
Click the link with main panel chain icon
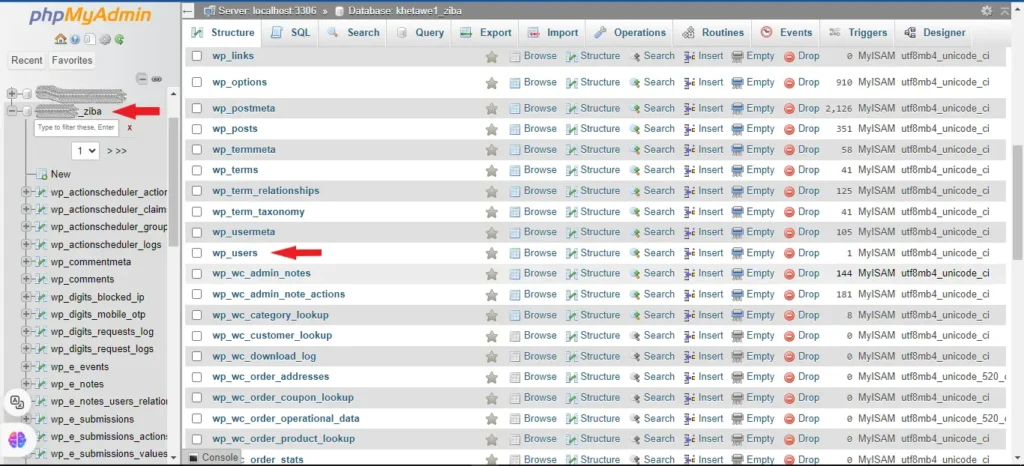pos(156,78)
